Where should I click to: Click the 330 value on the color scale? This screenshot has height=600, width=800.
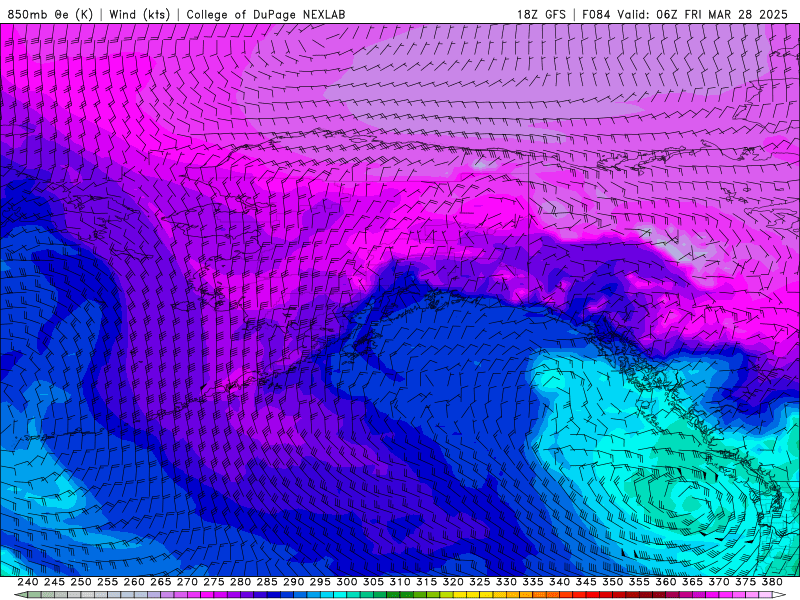click(506, 582)
